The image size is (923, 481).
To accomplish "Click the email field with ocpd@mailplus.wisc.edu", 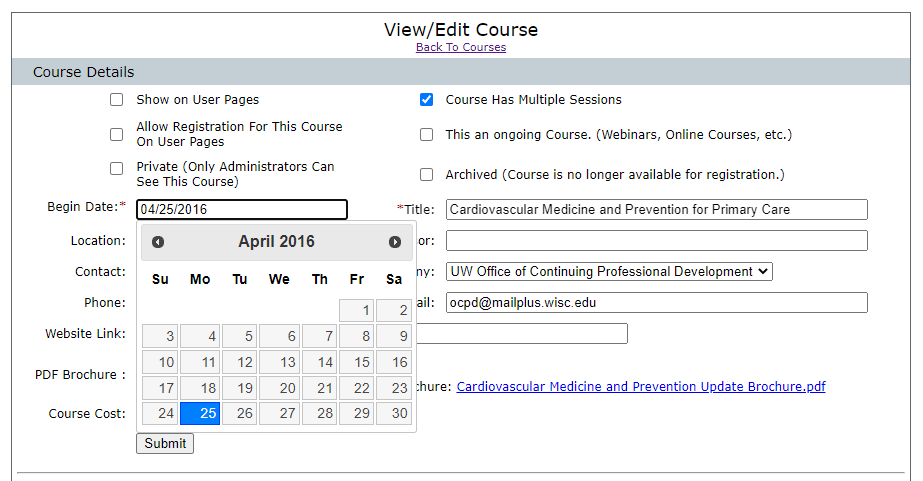I will [x=656, y=302].
